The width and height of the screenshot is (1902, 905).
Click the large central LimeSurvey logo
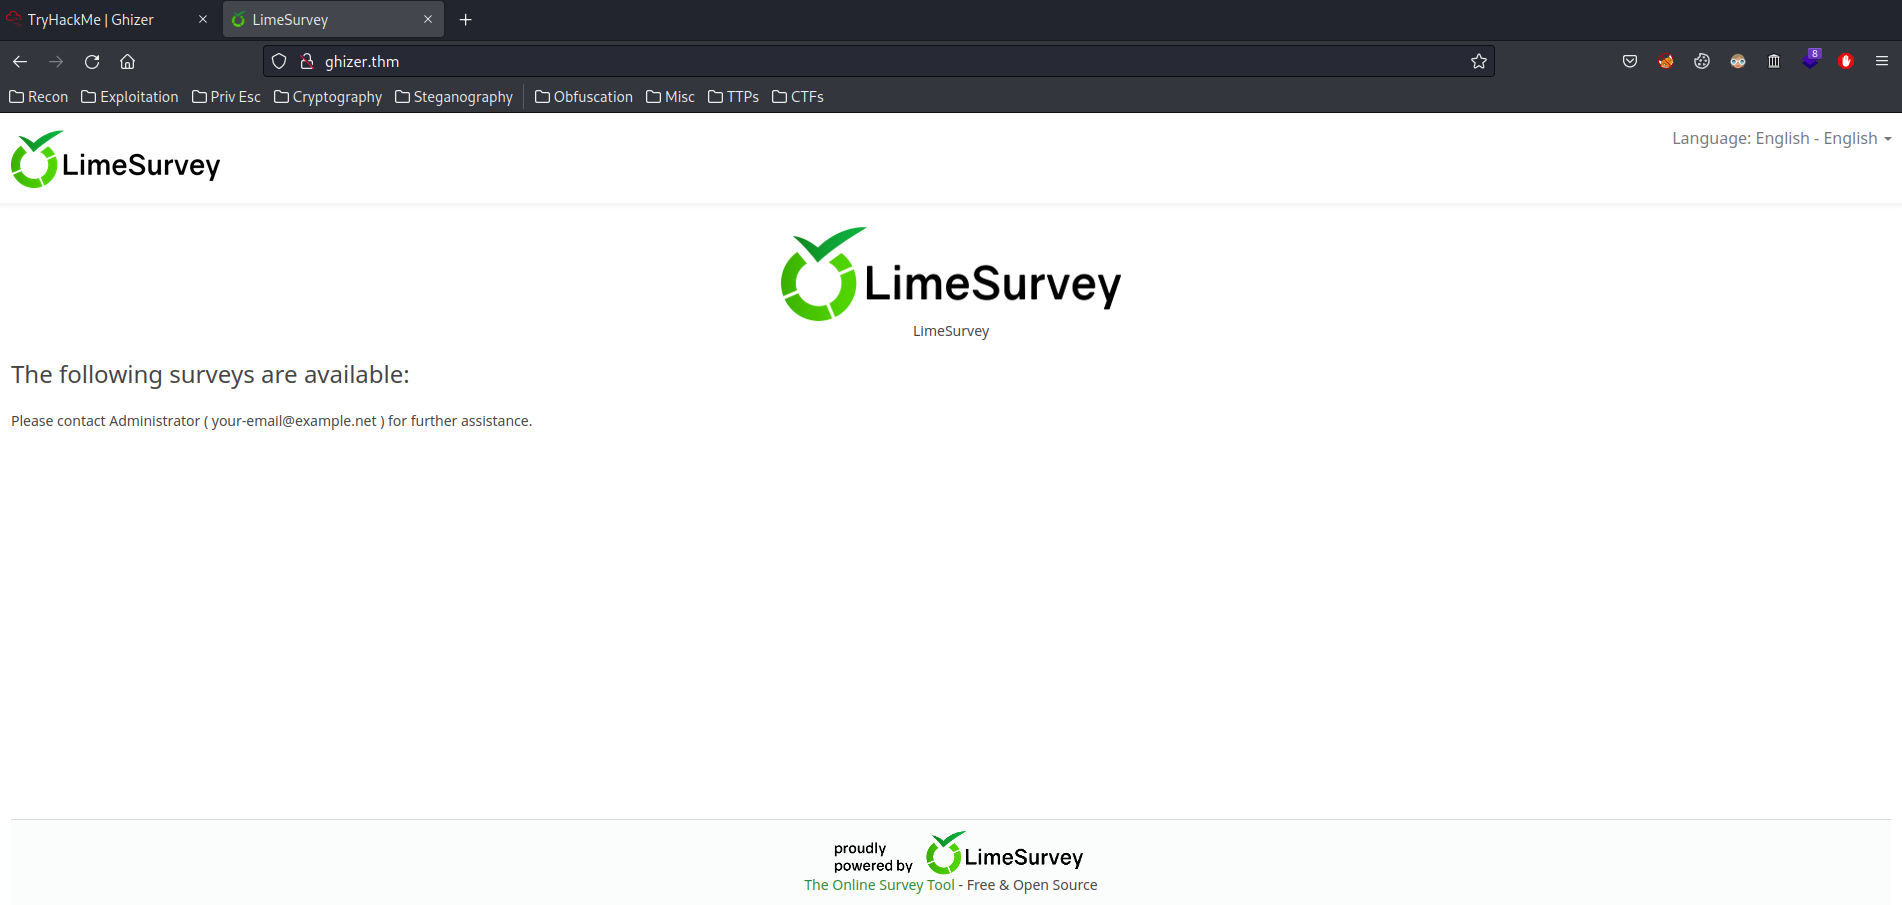[951, 274]
